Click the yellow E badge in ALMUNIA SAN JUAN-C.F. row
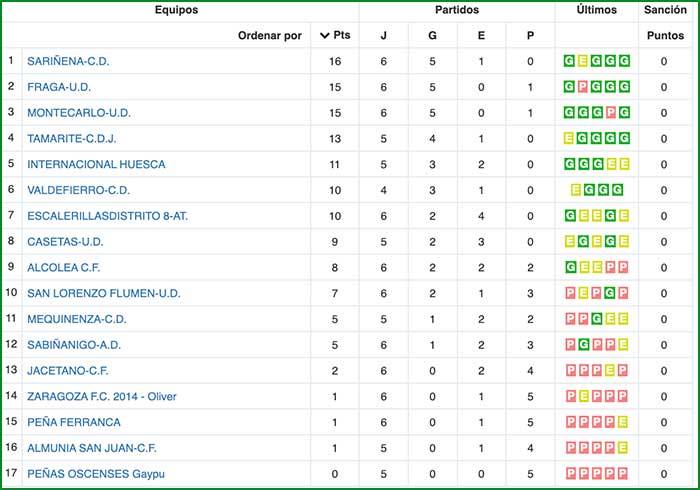 tap(625, 447)
